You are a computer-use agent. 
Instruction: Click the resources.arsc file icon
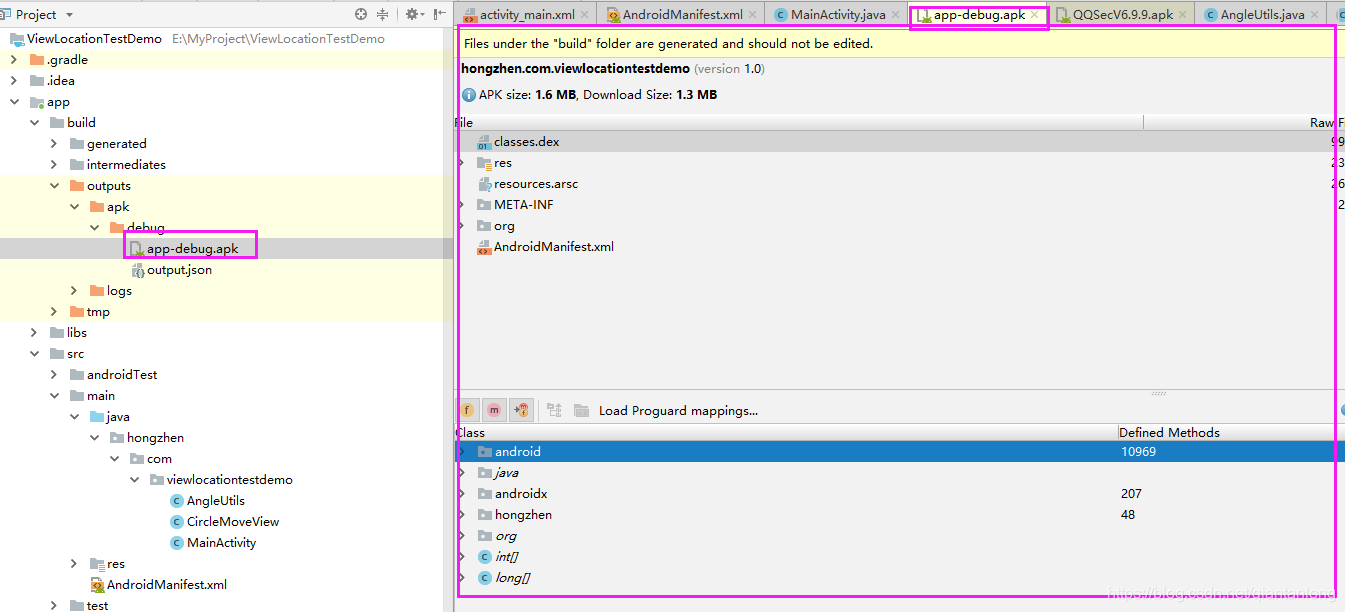click(484, 184)
